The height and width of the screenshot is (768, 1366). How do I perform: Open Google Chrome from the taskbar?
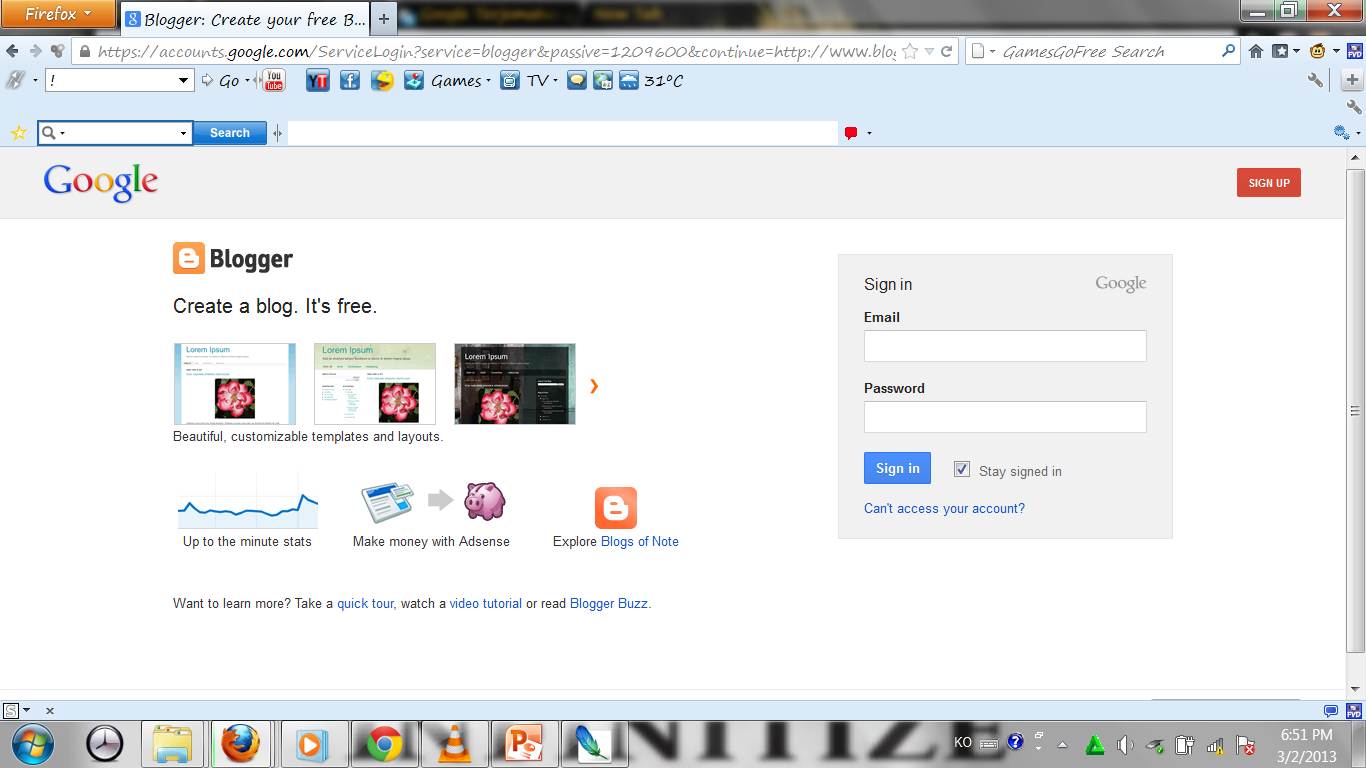coord(385,744)
